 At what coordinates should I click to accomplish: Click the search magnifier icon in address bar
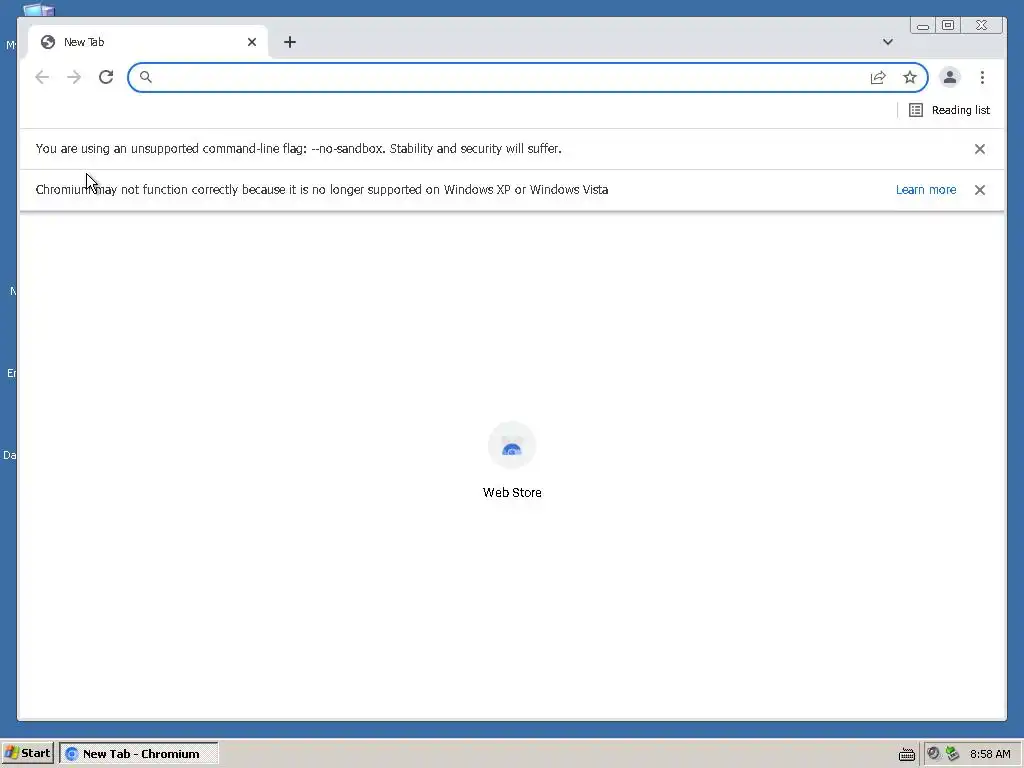(x=146, y=77)
